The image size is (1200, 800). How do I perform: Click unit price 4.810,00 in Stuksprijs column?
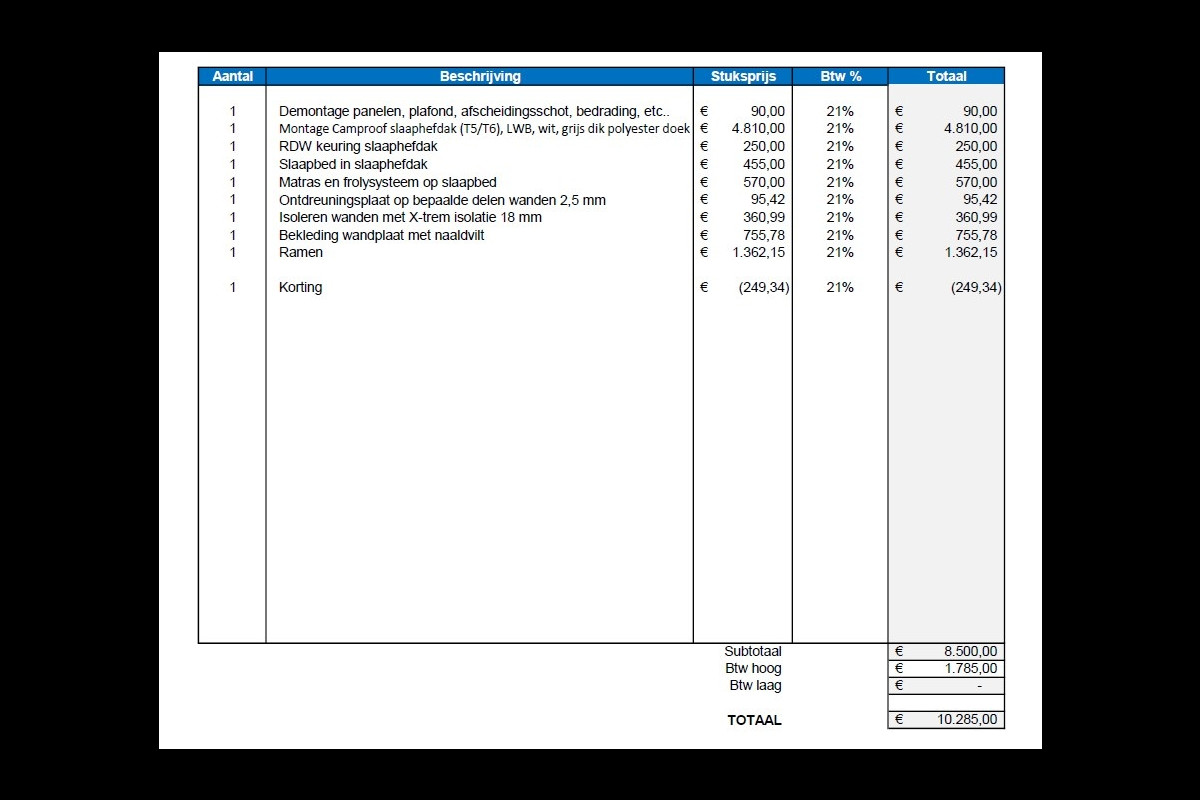click(758, 129)
